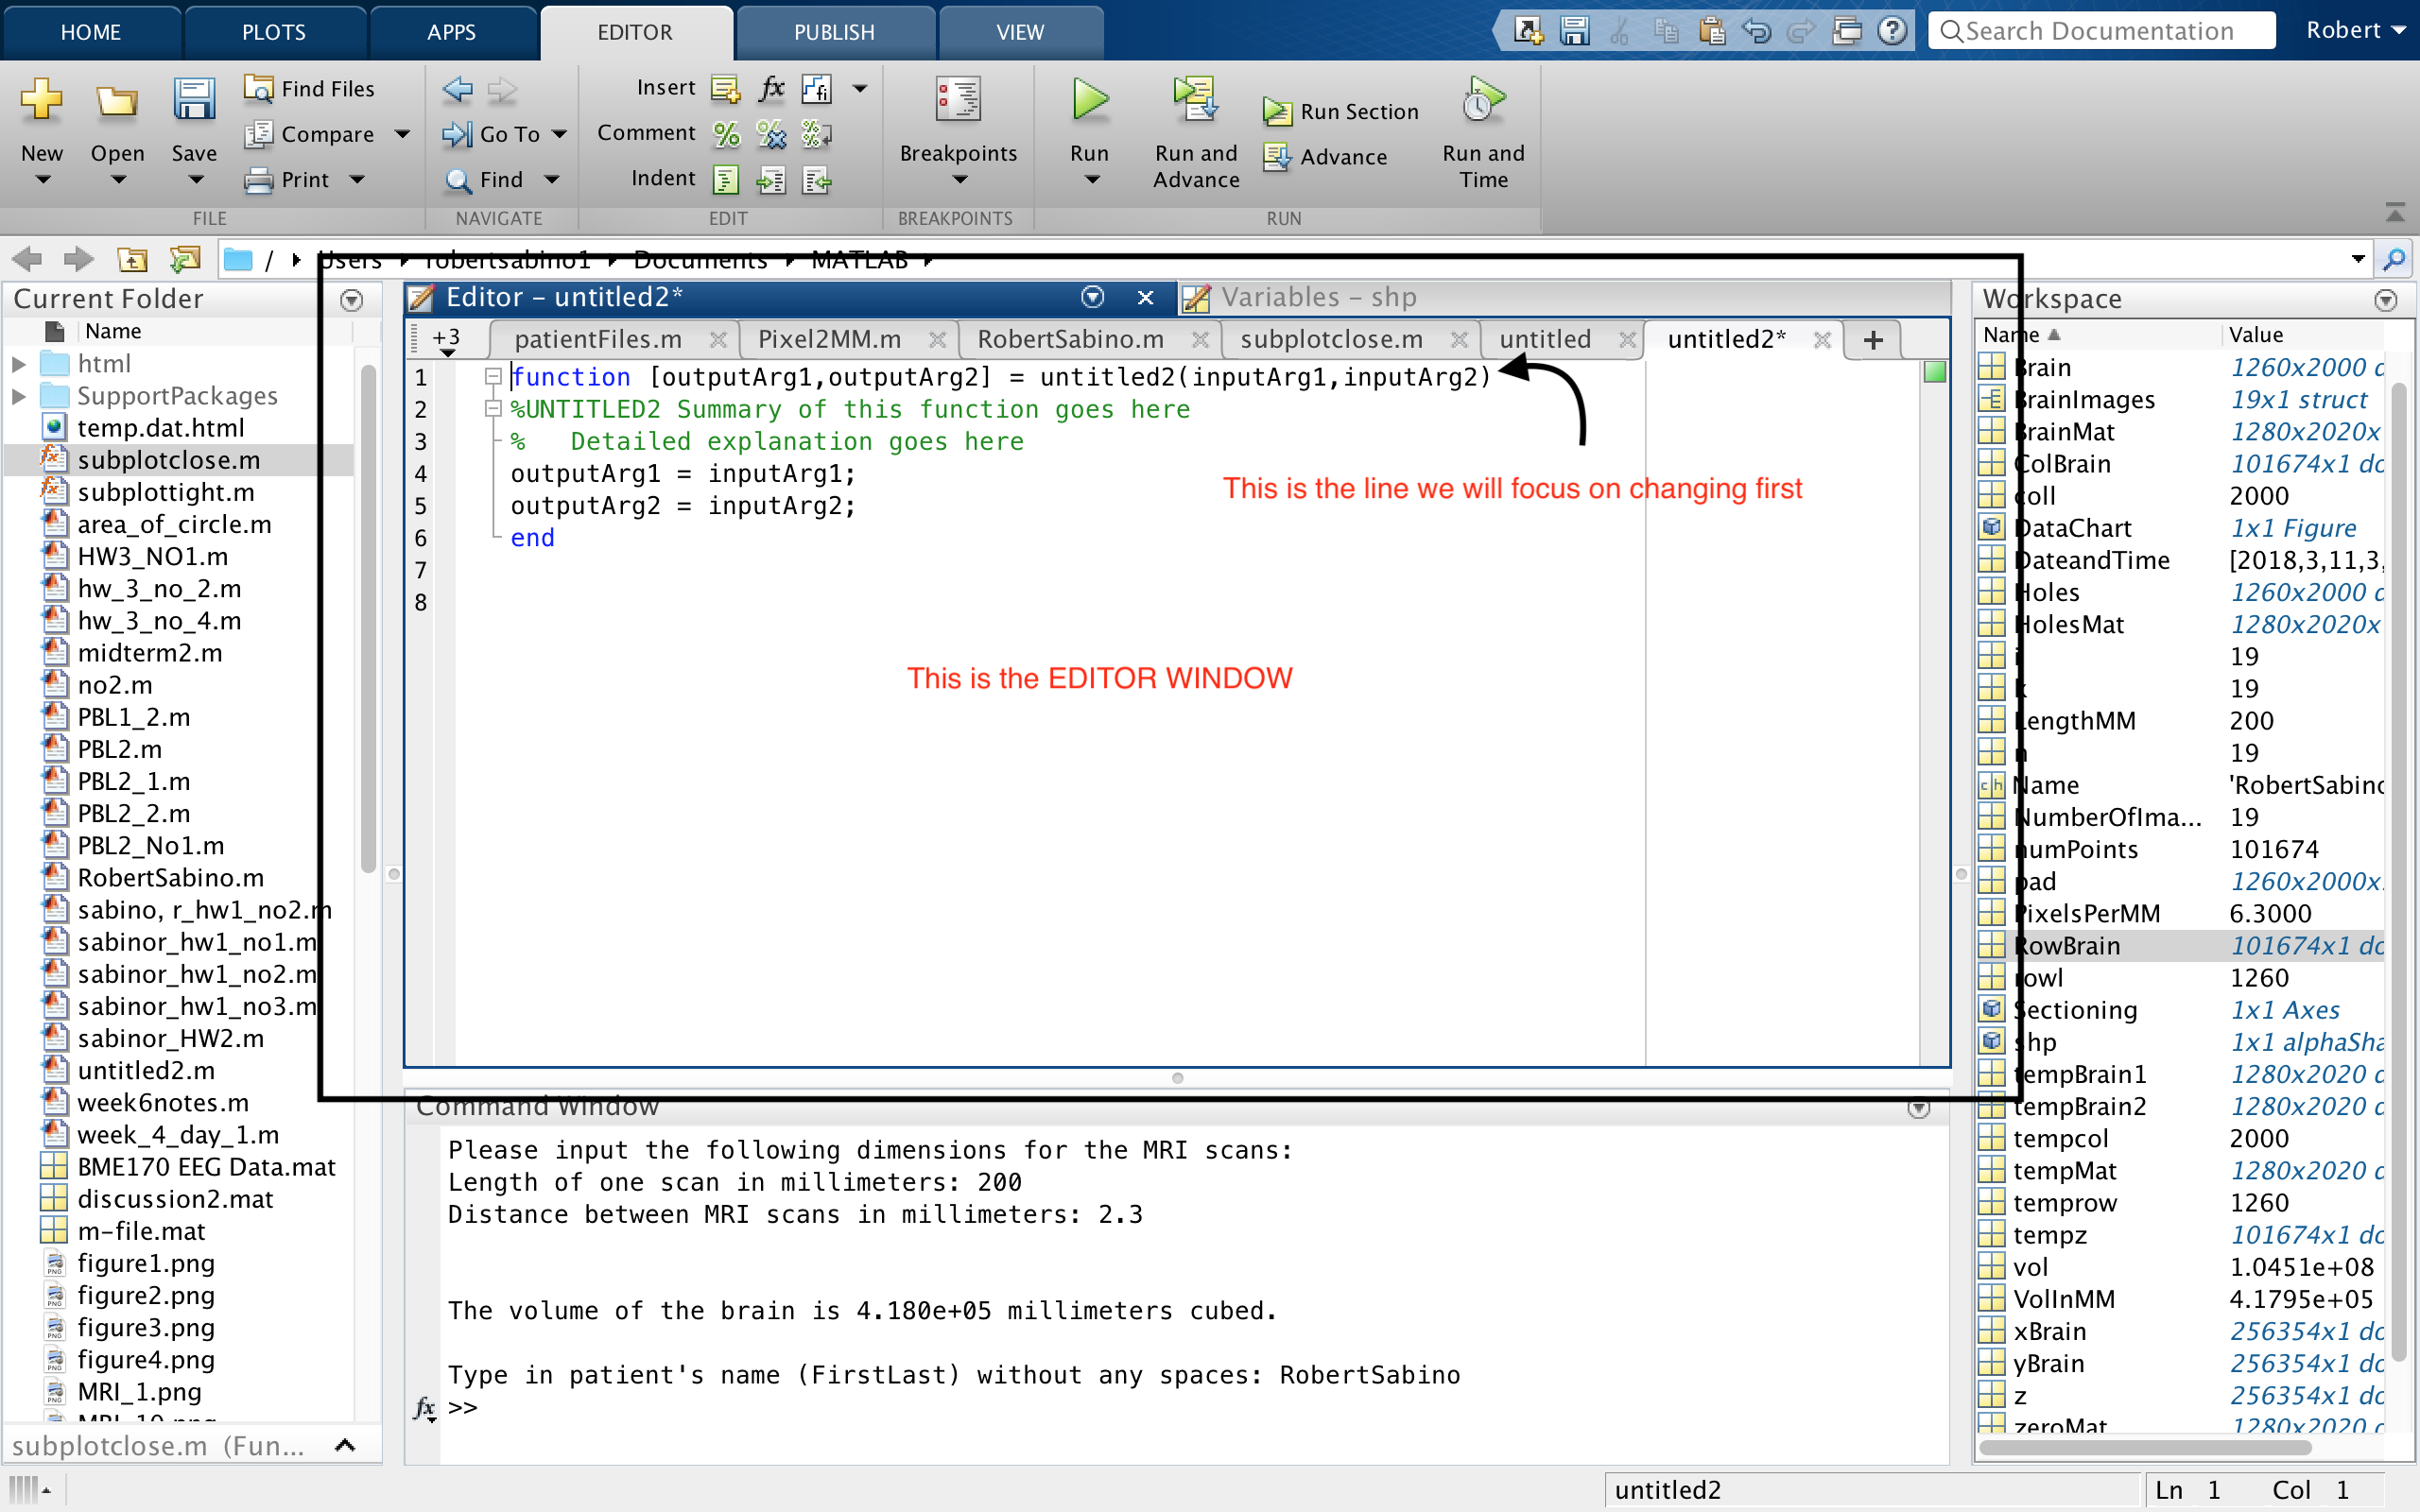Click the Search Documentation field
Screen dimensions: 2420x1512
point(2101,31)
